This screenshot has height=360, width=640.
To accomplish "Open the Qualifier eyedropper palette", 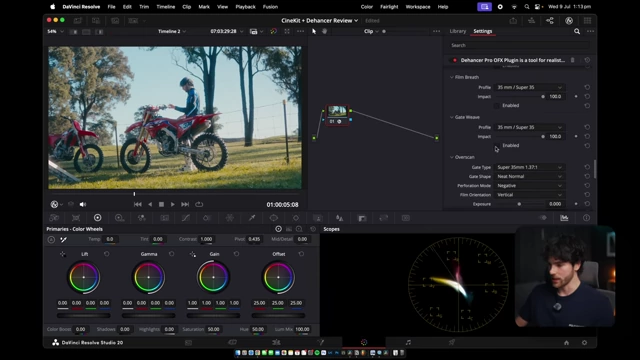I will pos(252,218).
